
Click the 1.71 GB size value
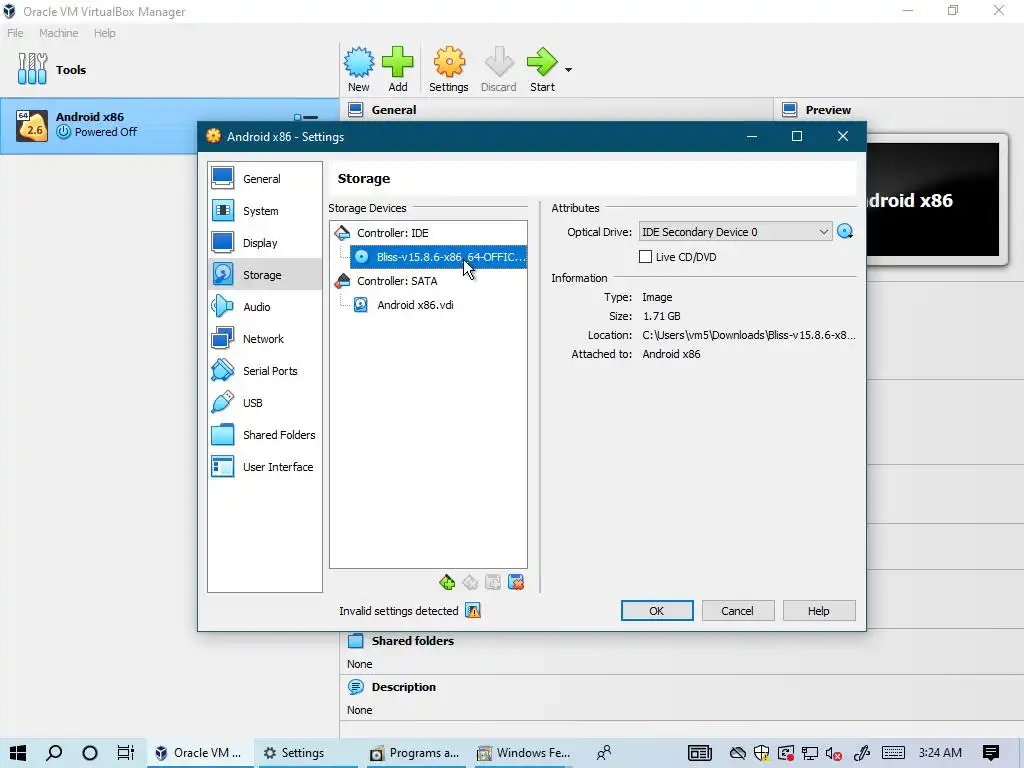click(662, 316)
